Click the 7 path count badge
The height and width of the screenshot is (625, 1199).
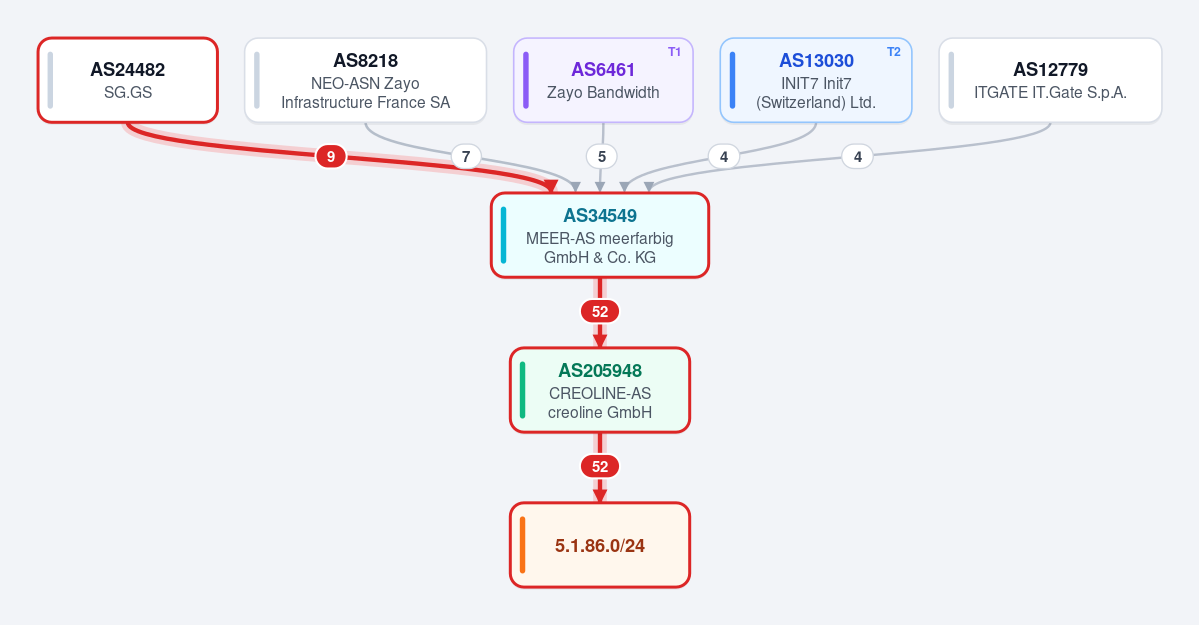(466, 157)
